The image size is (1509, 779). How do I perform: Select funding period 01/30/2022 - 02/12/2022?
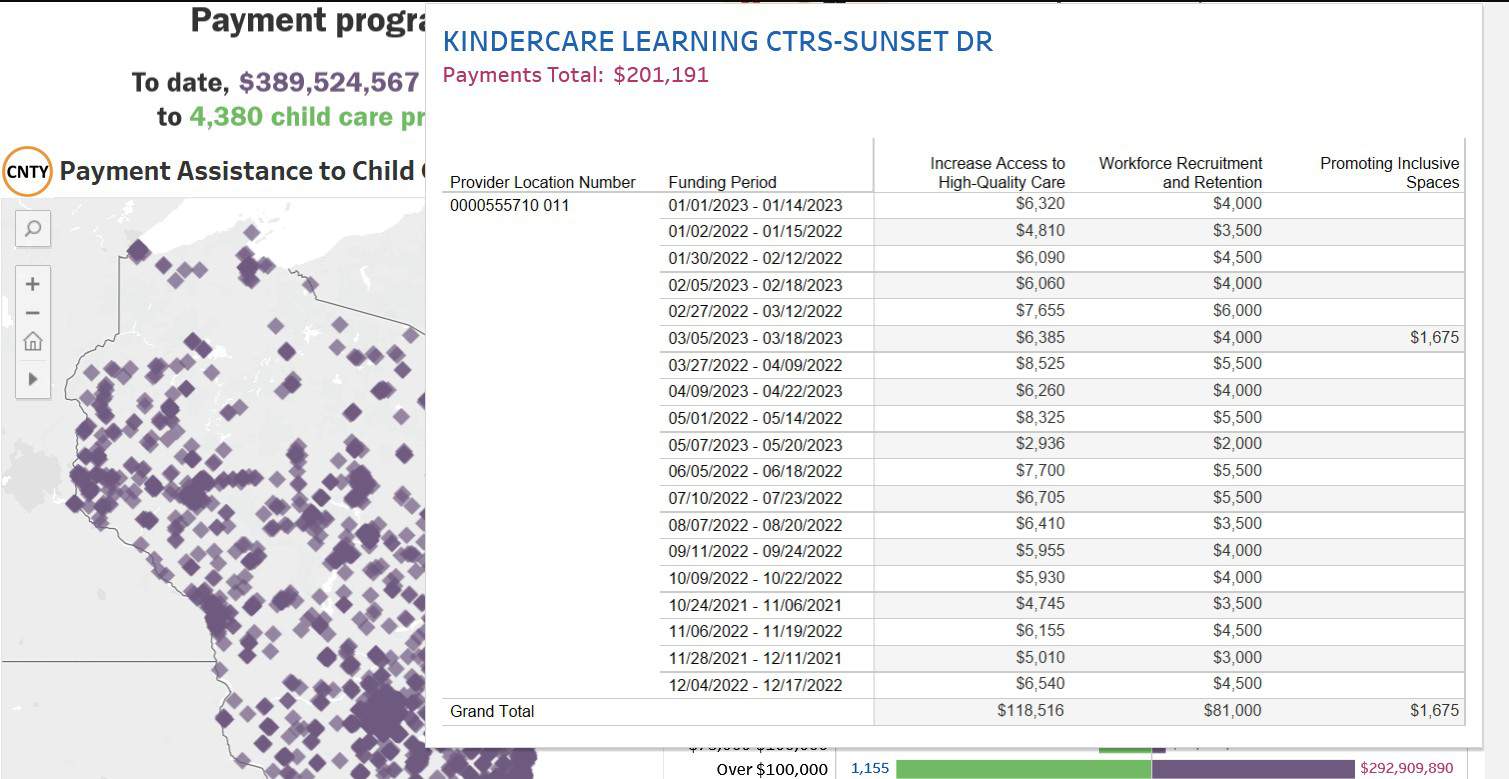(x=755, y=258)
